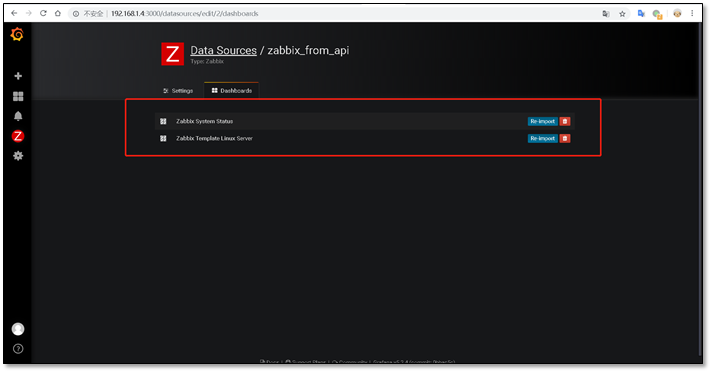712x373 pixels.
Task: Select the Dashboards tab
Action: 232,91
